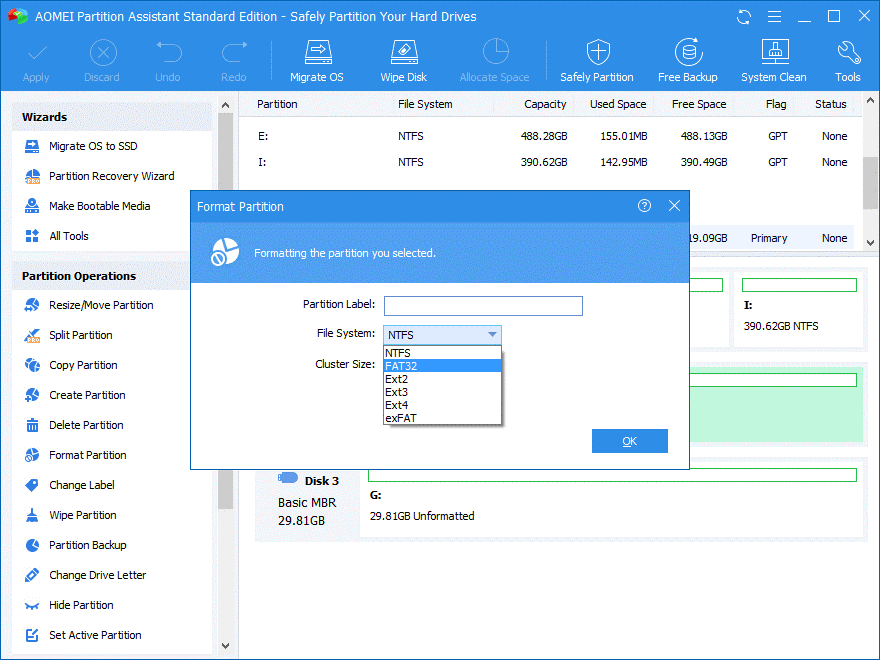Click the help icon in Format Partition dialog

click(x=644, y=206)
